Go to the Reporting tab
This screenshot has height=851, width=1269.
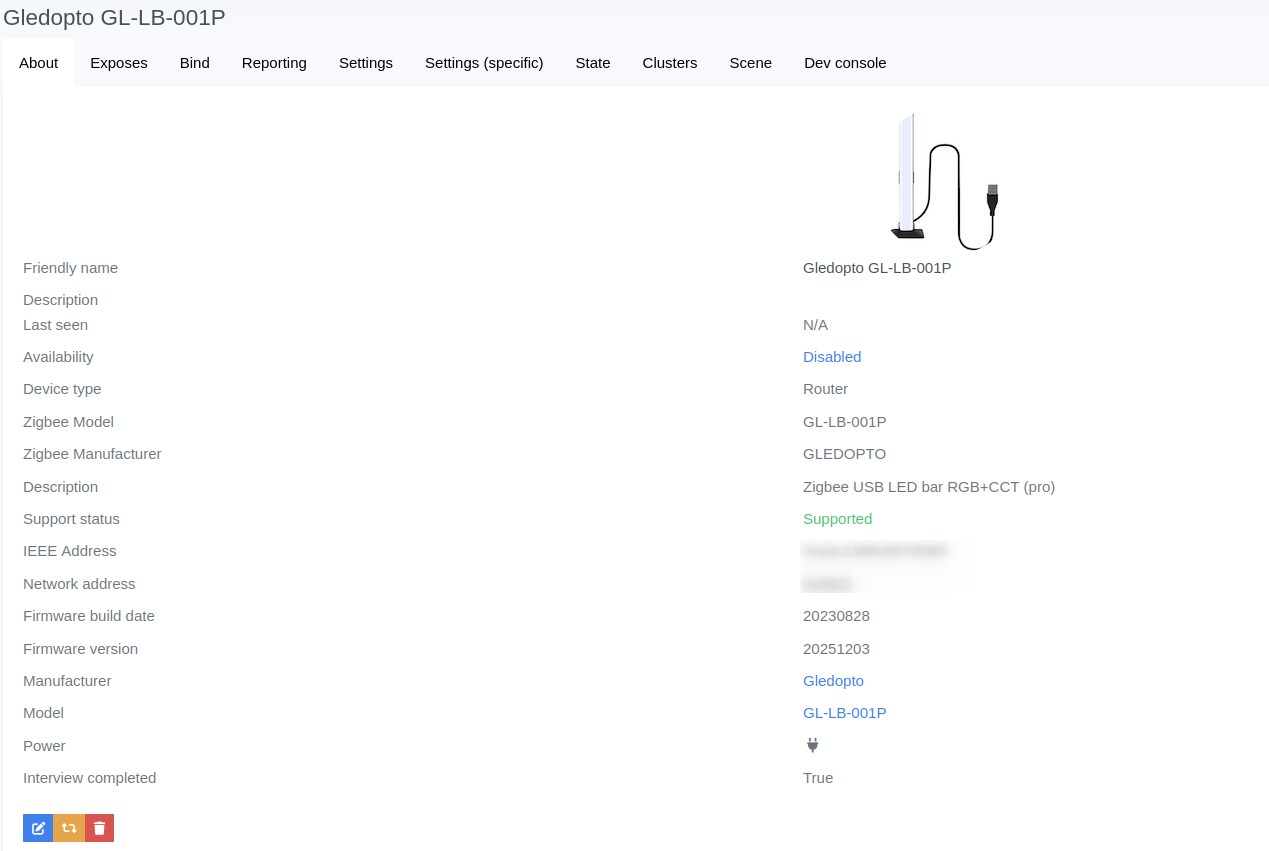tap(274, 63)
